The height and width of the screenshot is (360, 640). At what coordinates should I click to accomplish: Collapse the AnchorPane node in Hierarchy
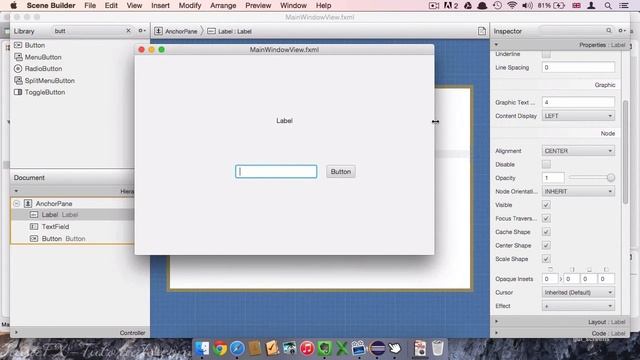[17, 203]
